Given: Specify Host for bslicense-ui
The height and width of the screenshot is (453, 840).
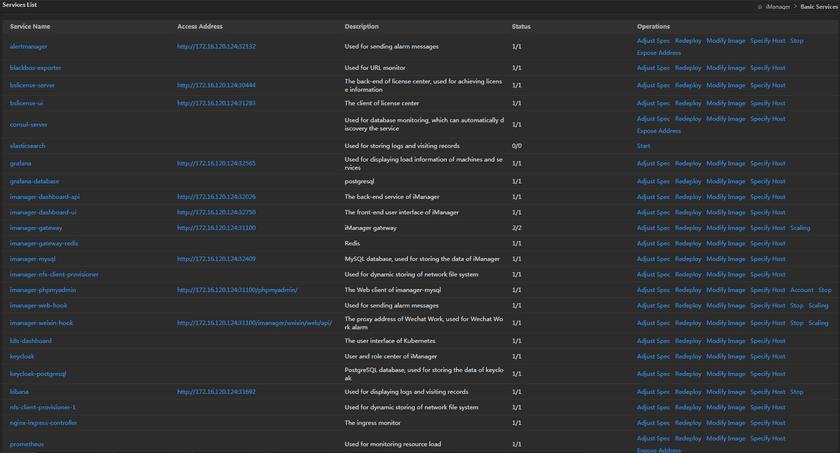Looking at the screenshot, I should pyautogui.click(x=768, y=103).
